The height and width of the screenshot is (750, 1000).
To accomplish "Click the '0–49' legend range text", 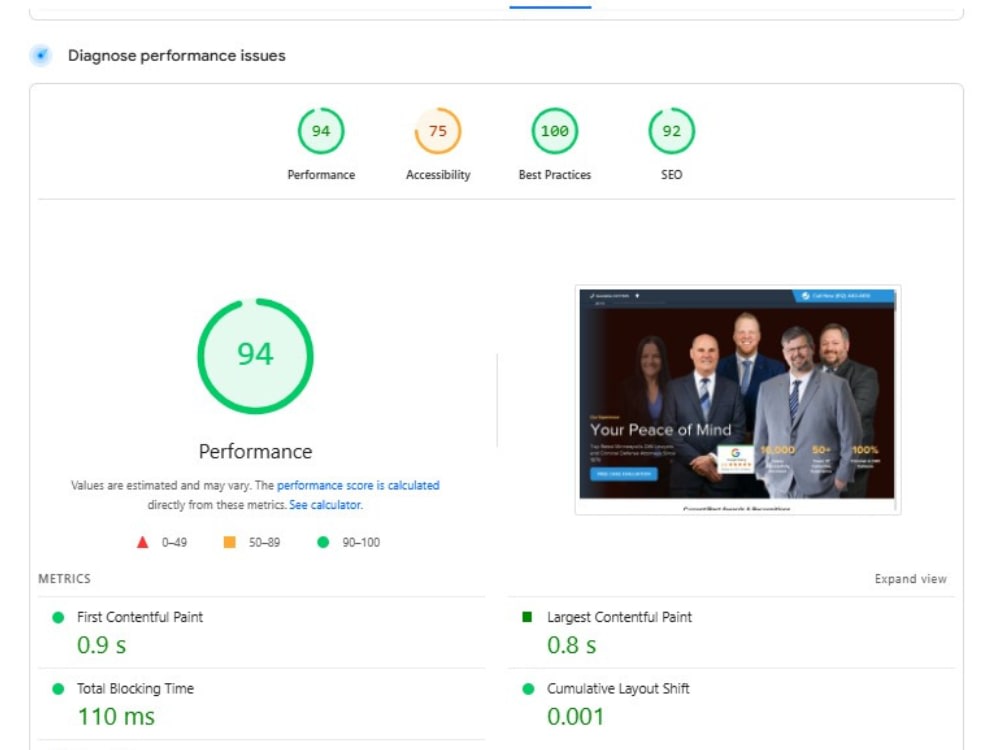I will click(174, 542).
